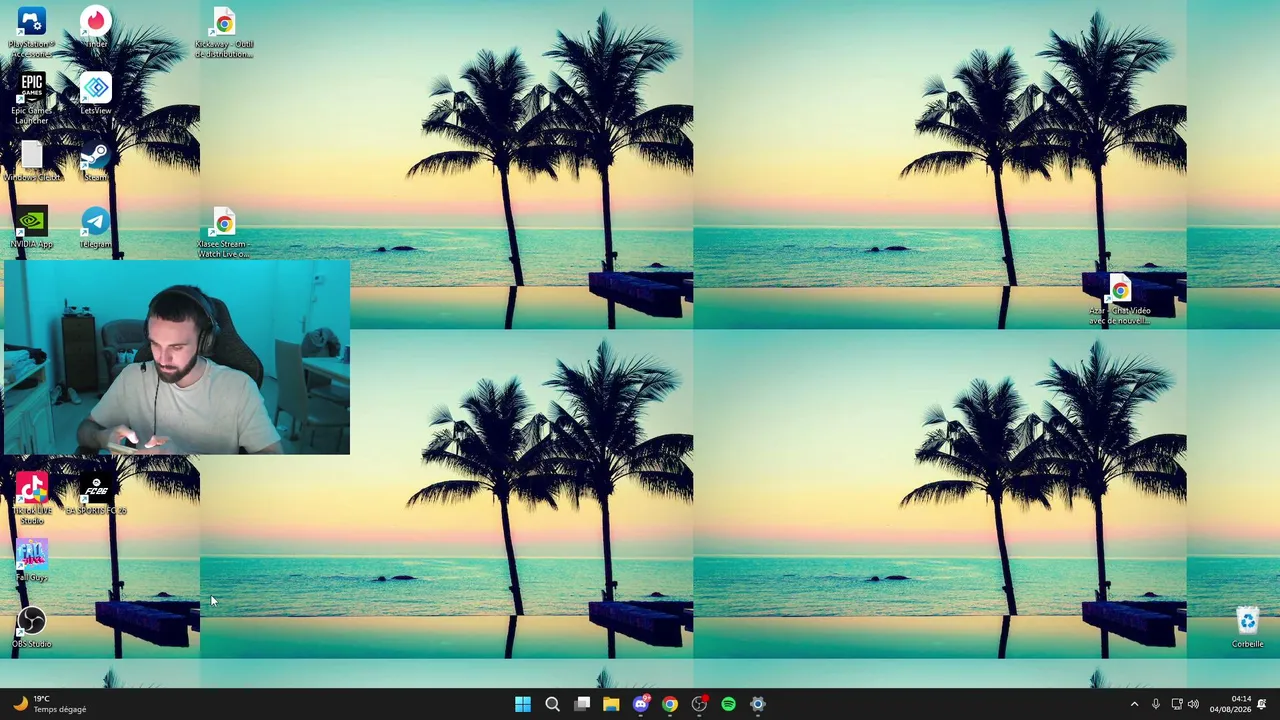Open the PlayStation Accessories desktop shortcut

click(x=32, y=31)
